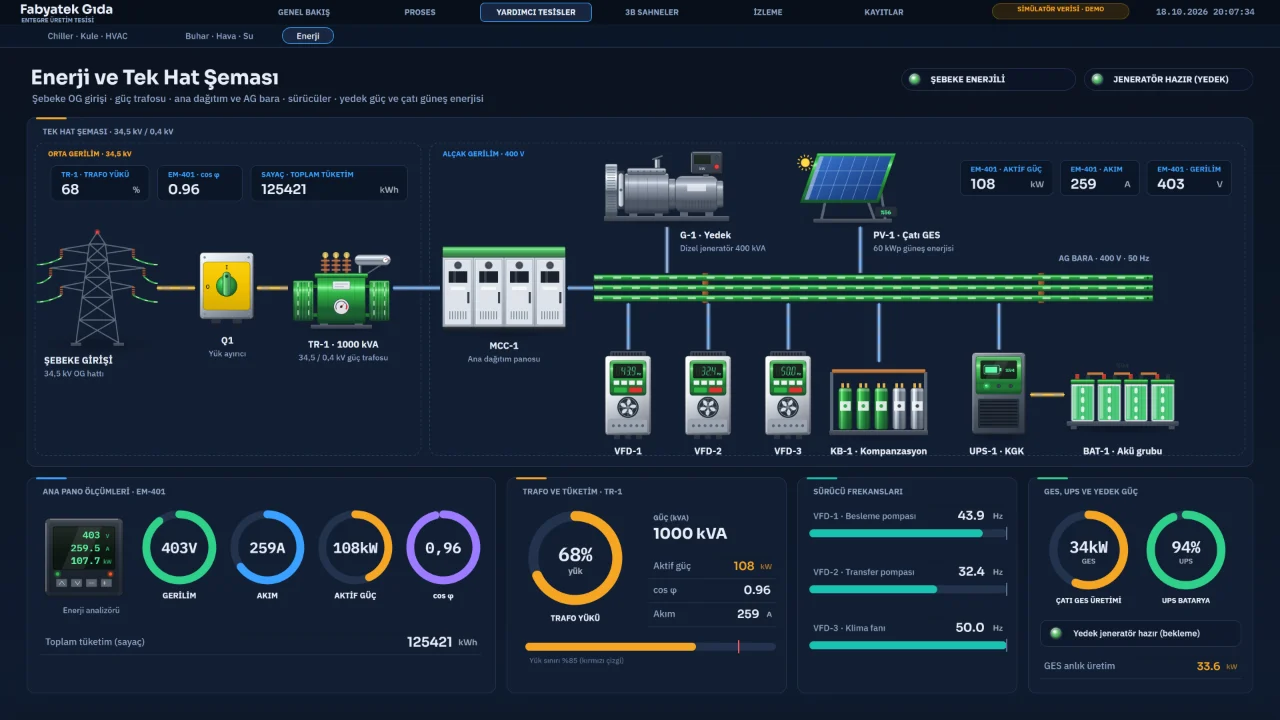
Task: Select the Yardımcı Tesisler tab
Action: (536, 12)
